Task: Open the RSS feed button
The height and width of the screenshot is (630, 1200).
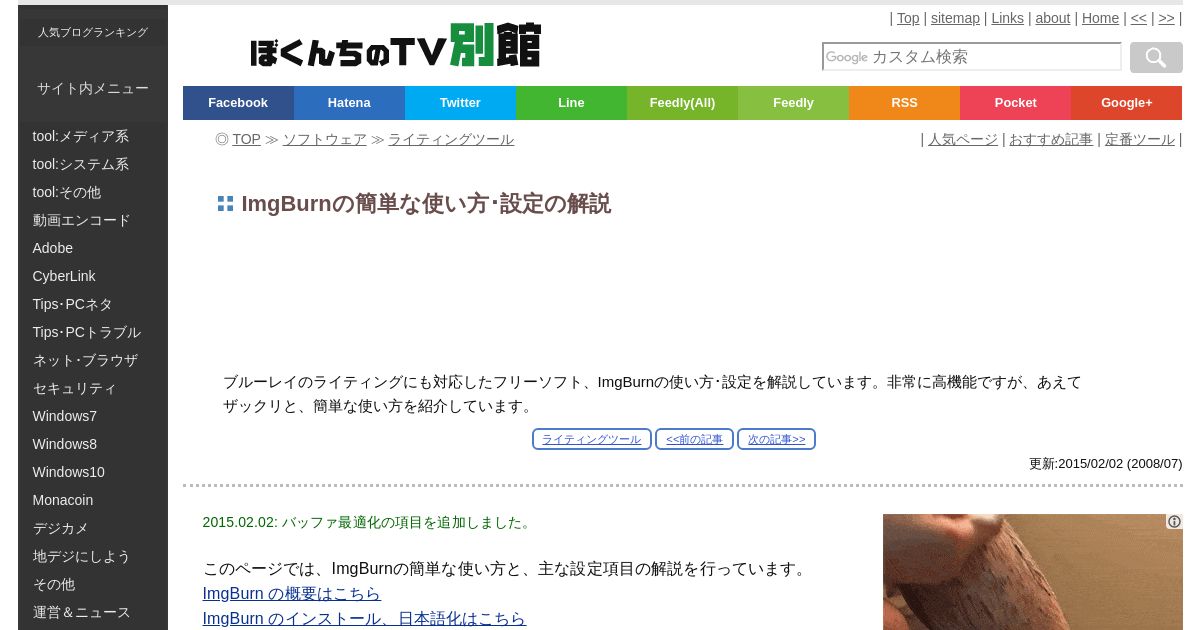Action: coord(904,103)
